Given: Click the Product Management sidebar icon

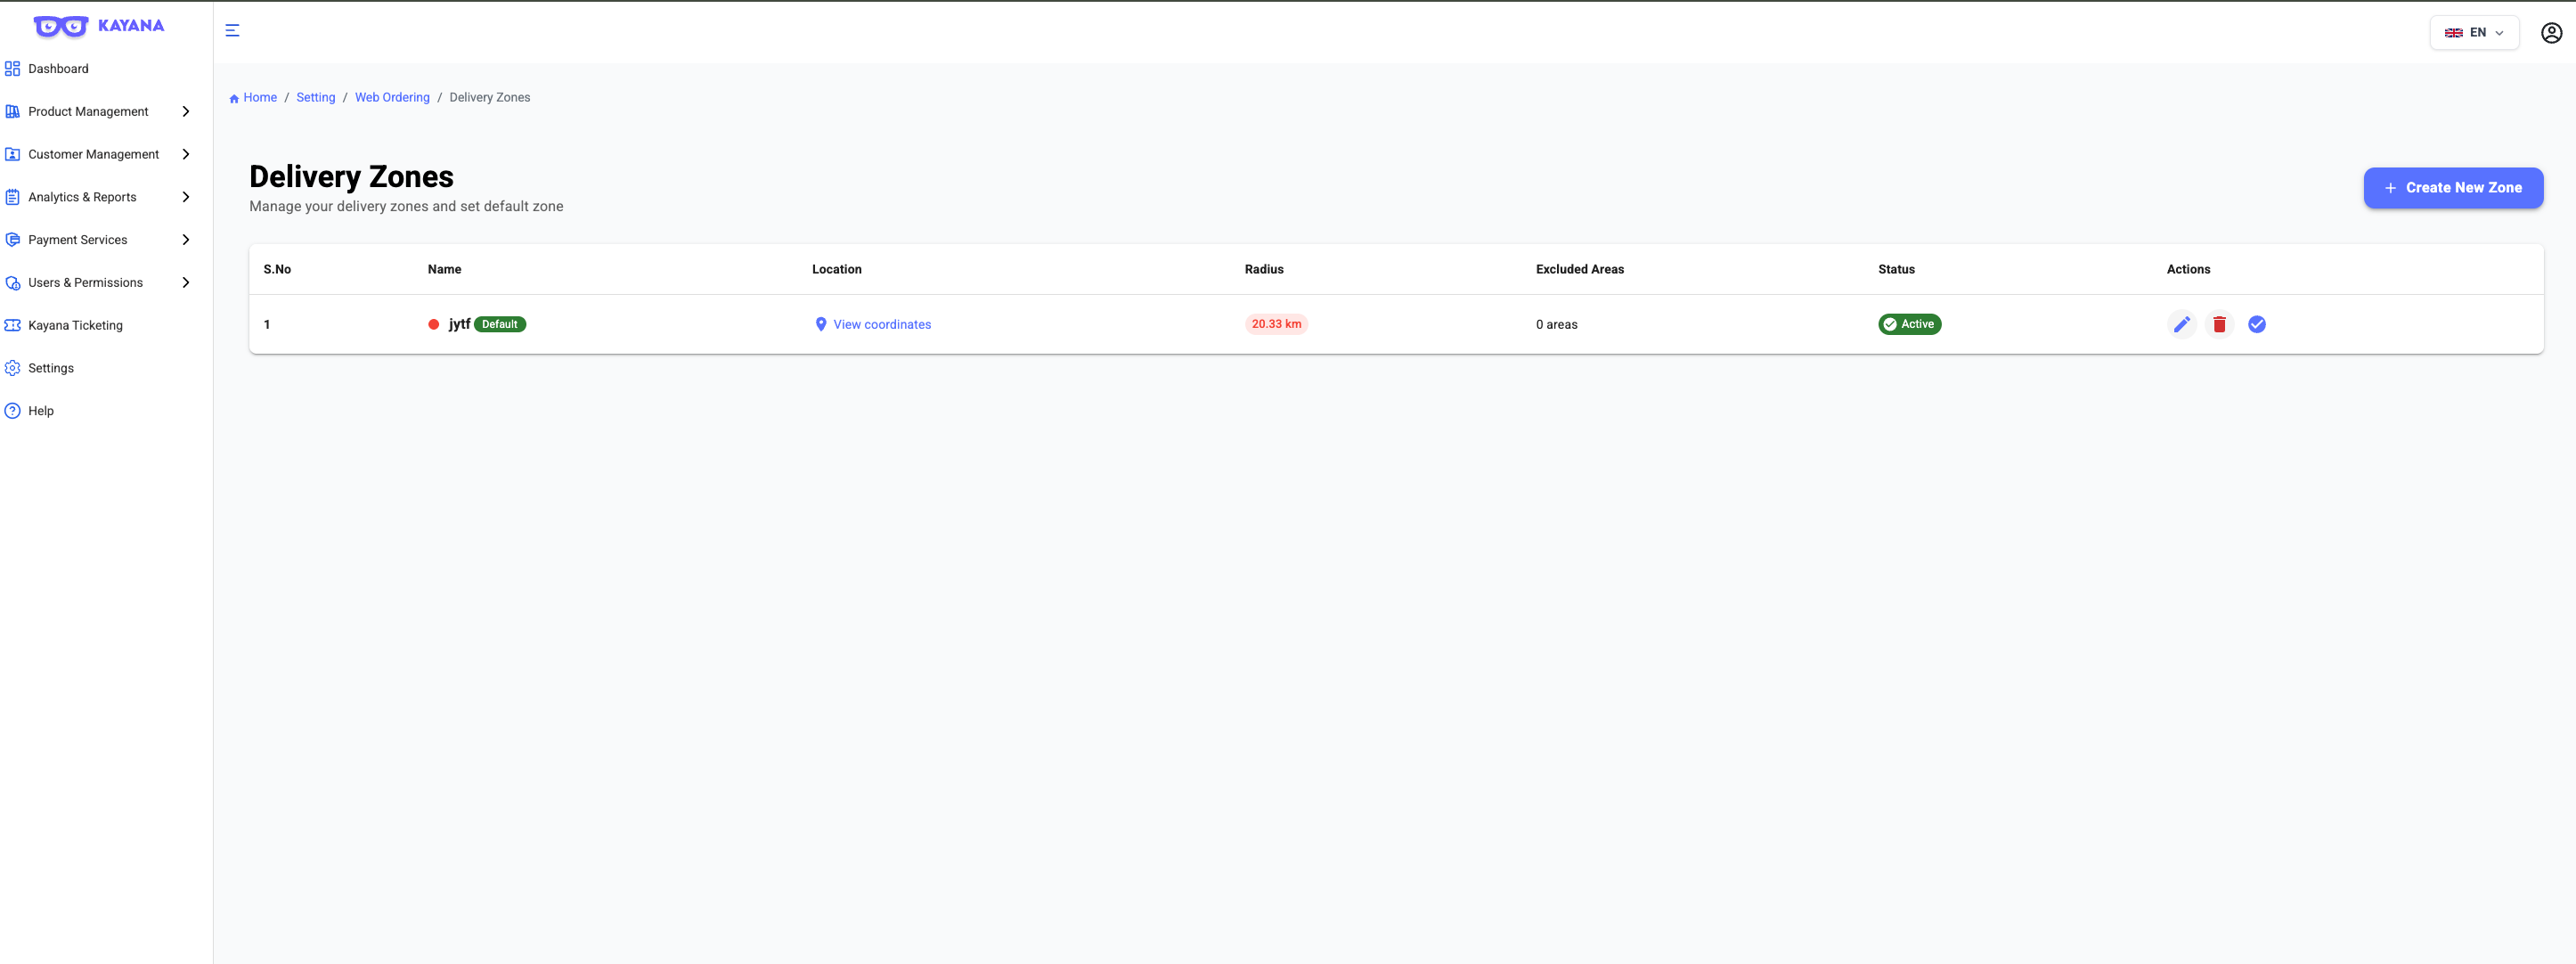Looking at the screenshot, I should (x=12, y=112).
